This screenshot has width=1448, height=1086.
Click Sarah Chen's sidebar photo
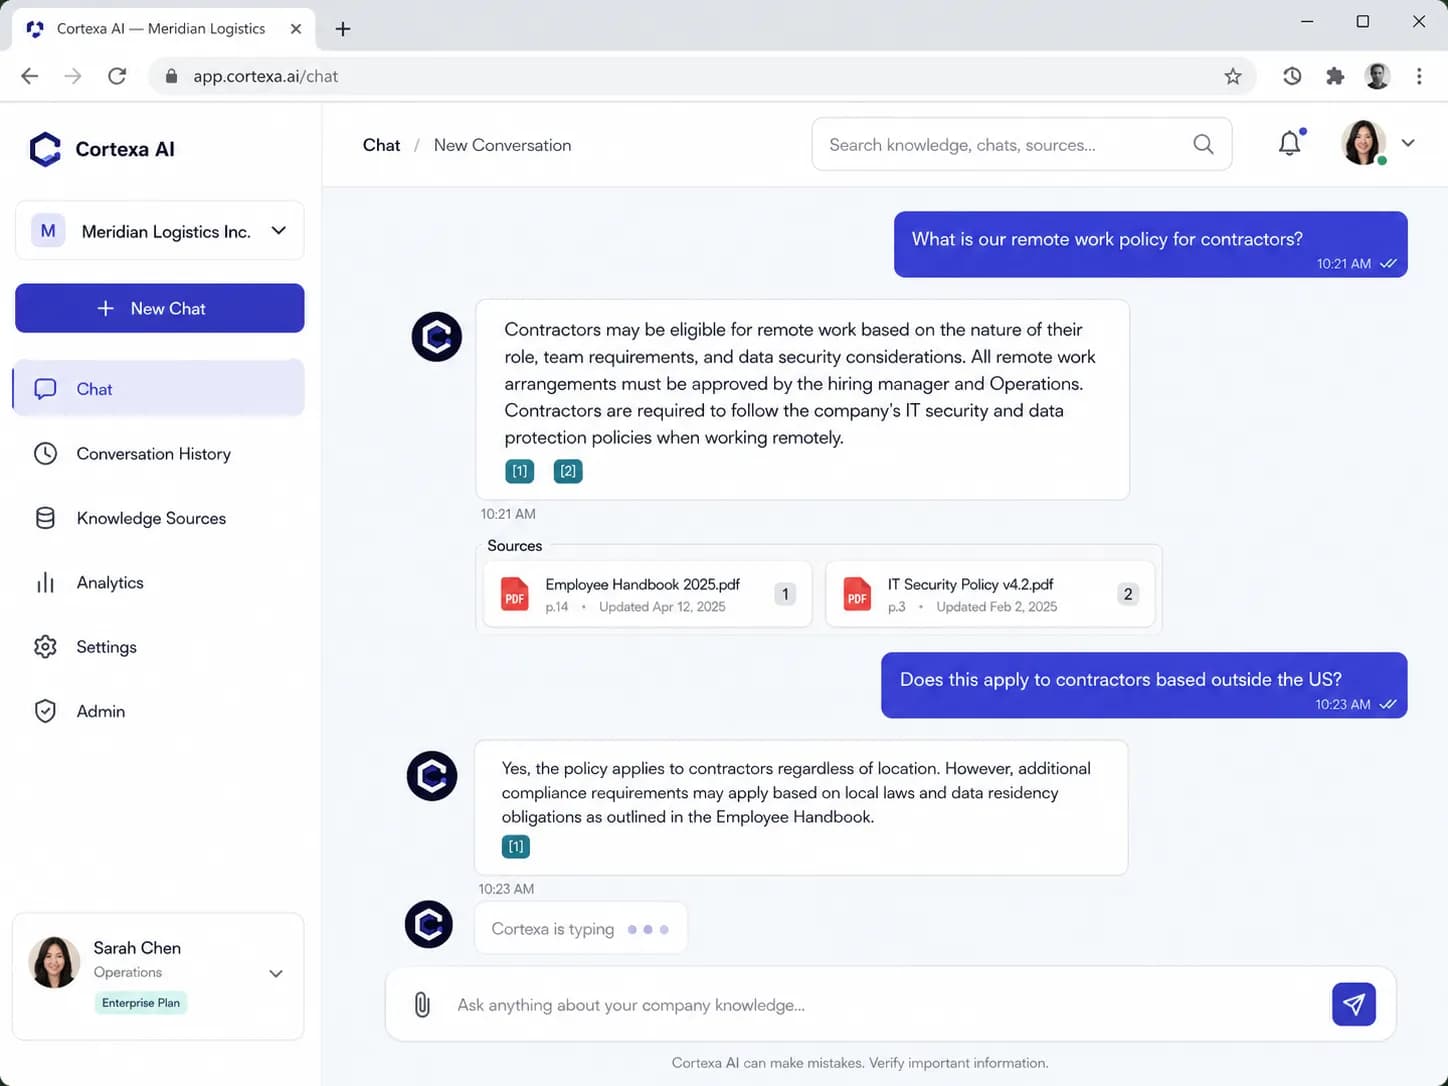point(54,961)
